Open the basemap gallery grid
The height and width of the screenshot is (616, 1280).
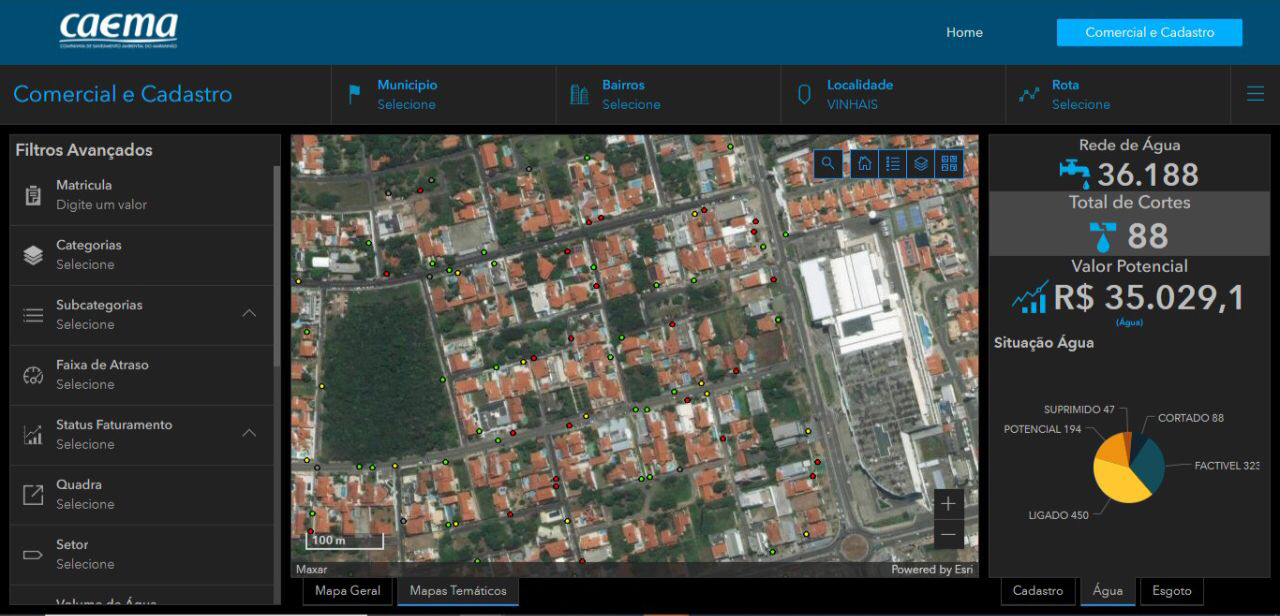click(x=949, y=163)
